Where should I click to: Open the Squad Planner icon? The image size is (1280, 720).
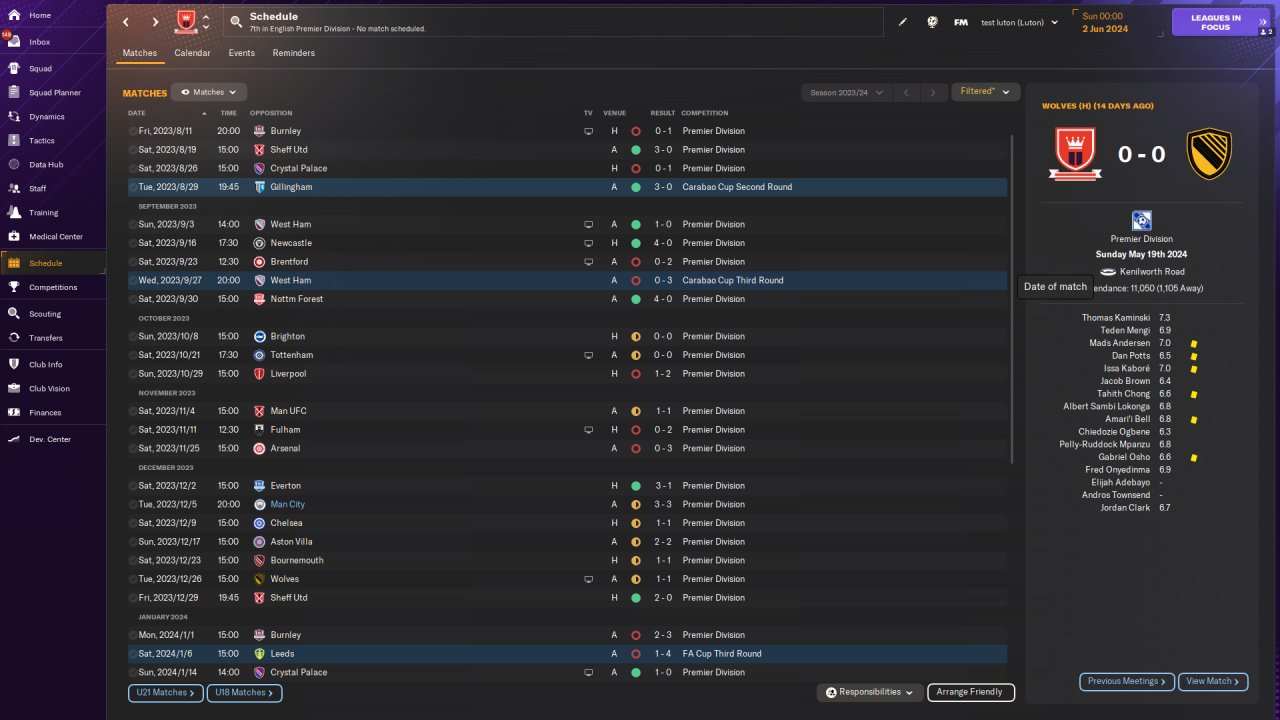click(x=14, y=93)
